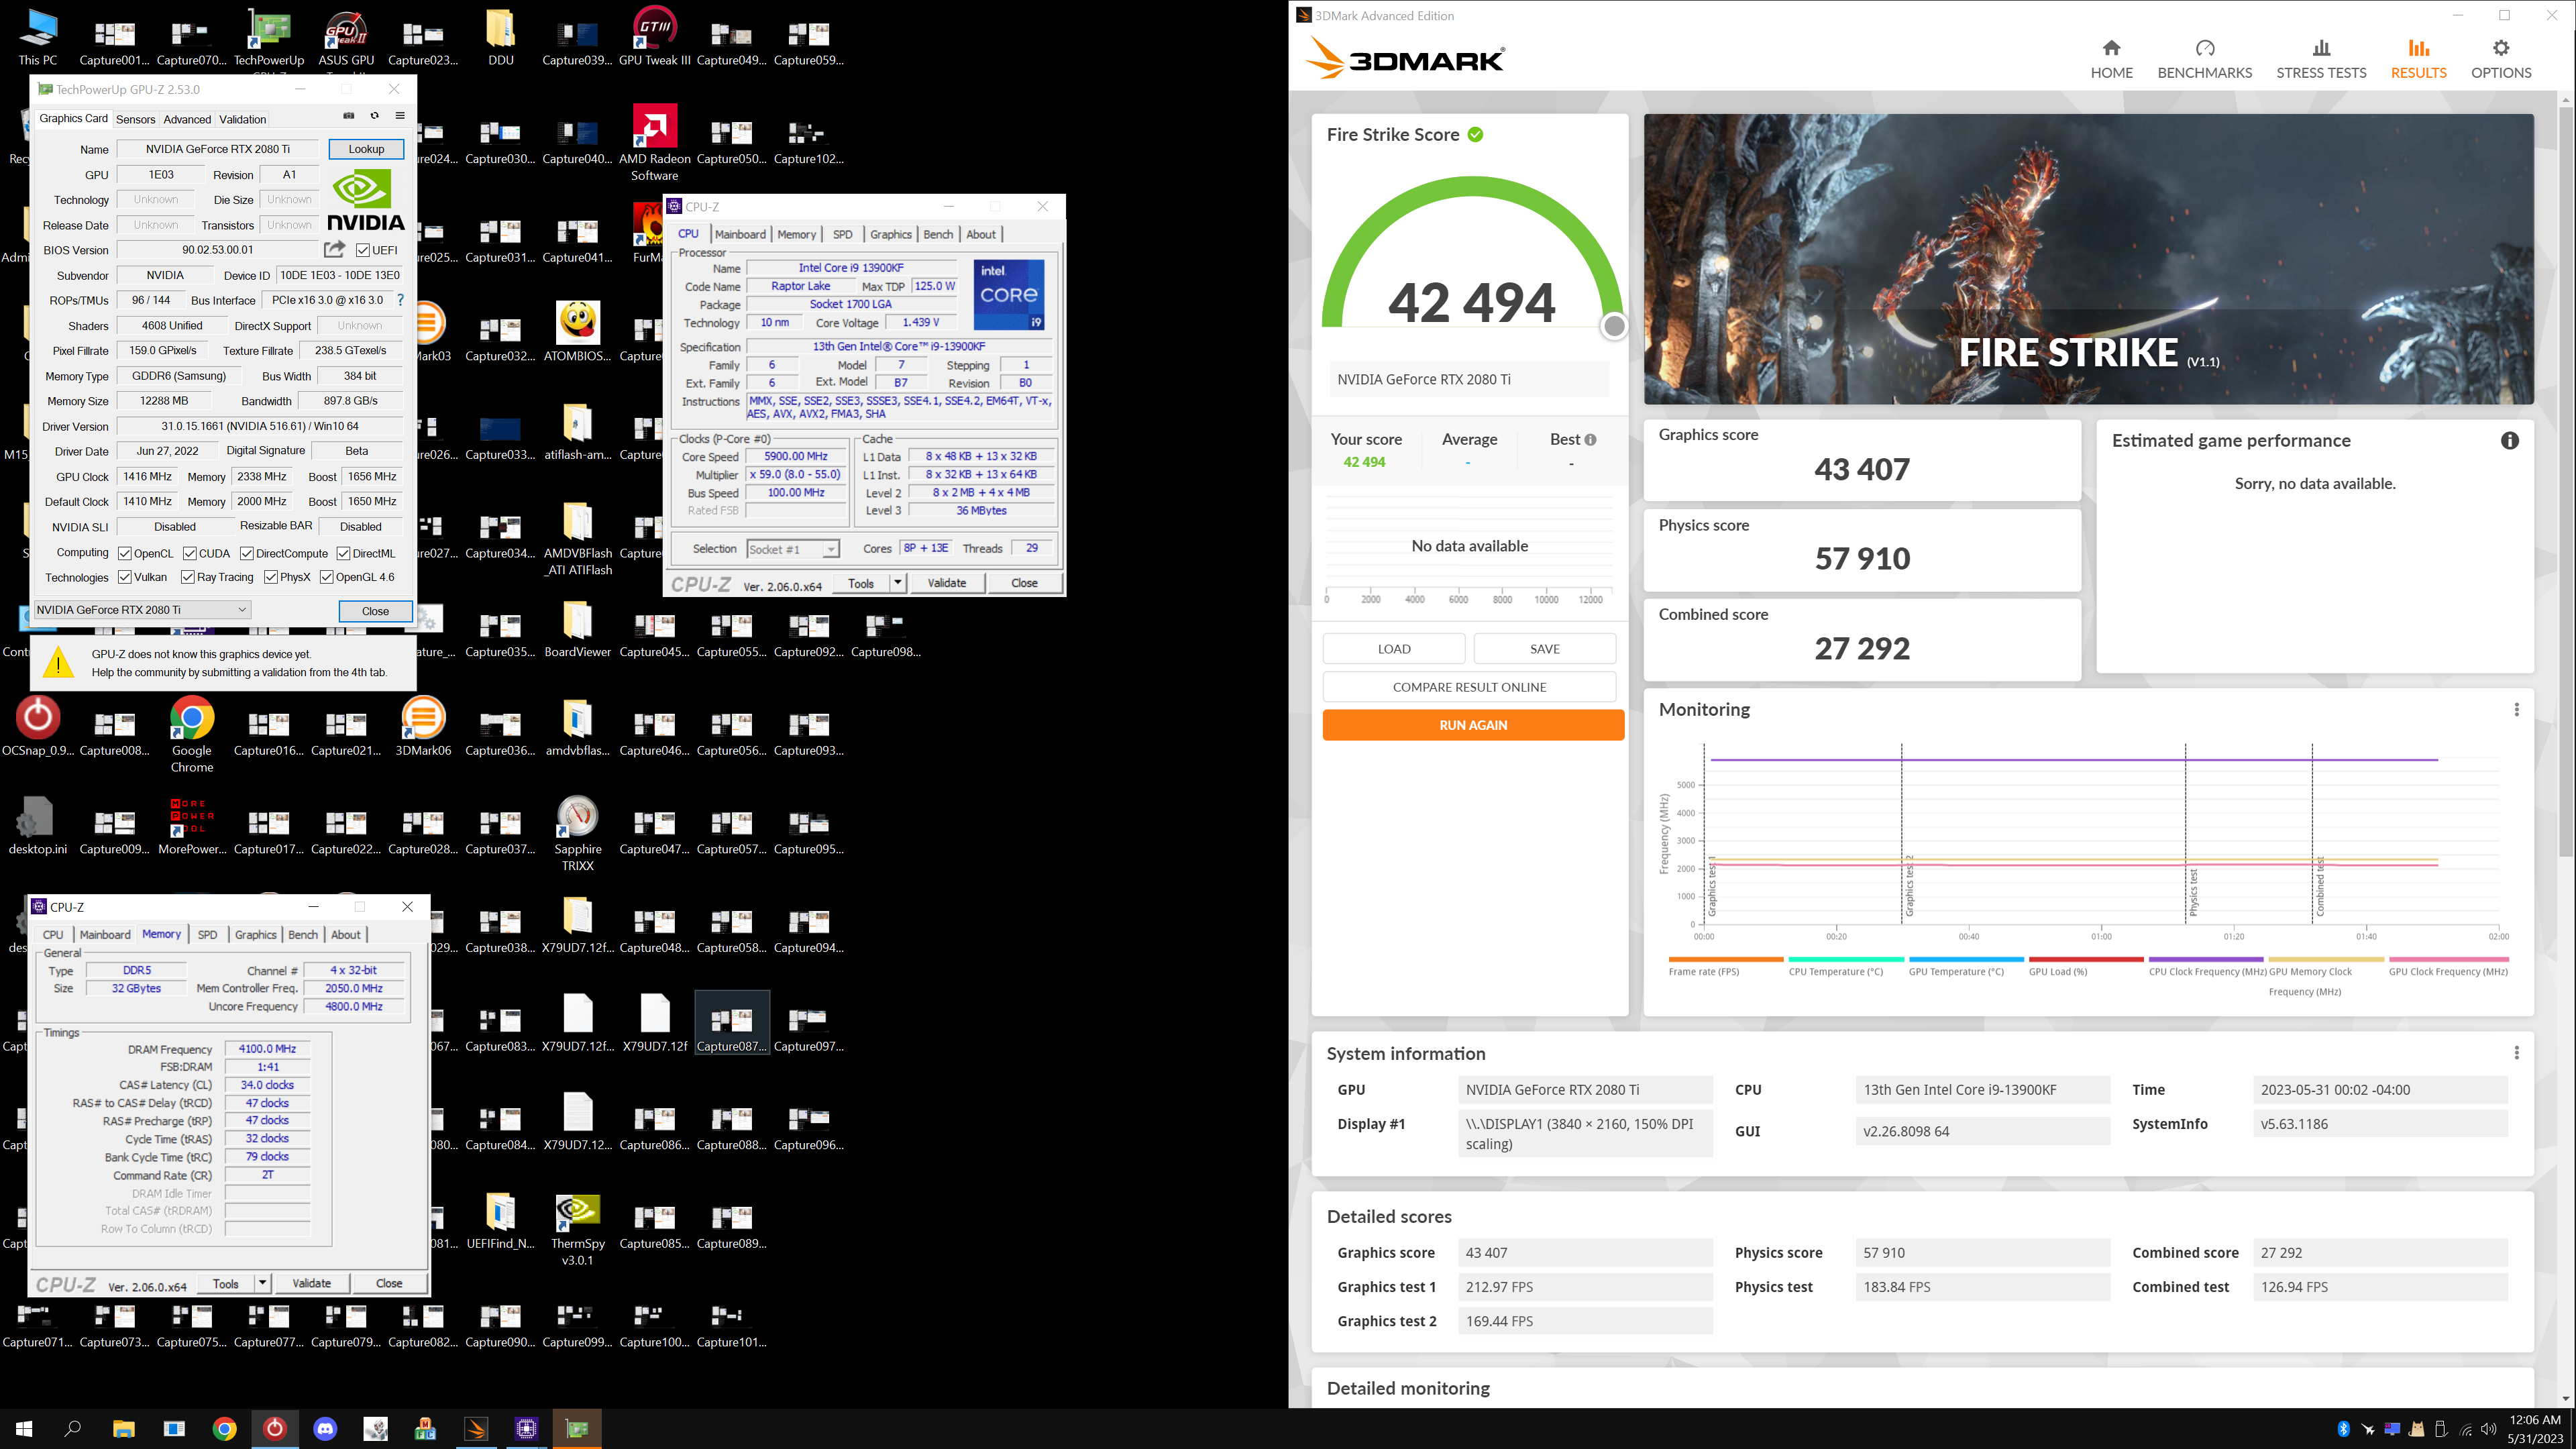Open the Monitoring panel three-dot menu
The height and width of the screenshot is (1449, 2576).
tap(2516, 709)
